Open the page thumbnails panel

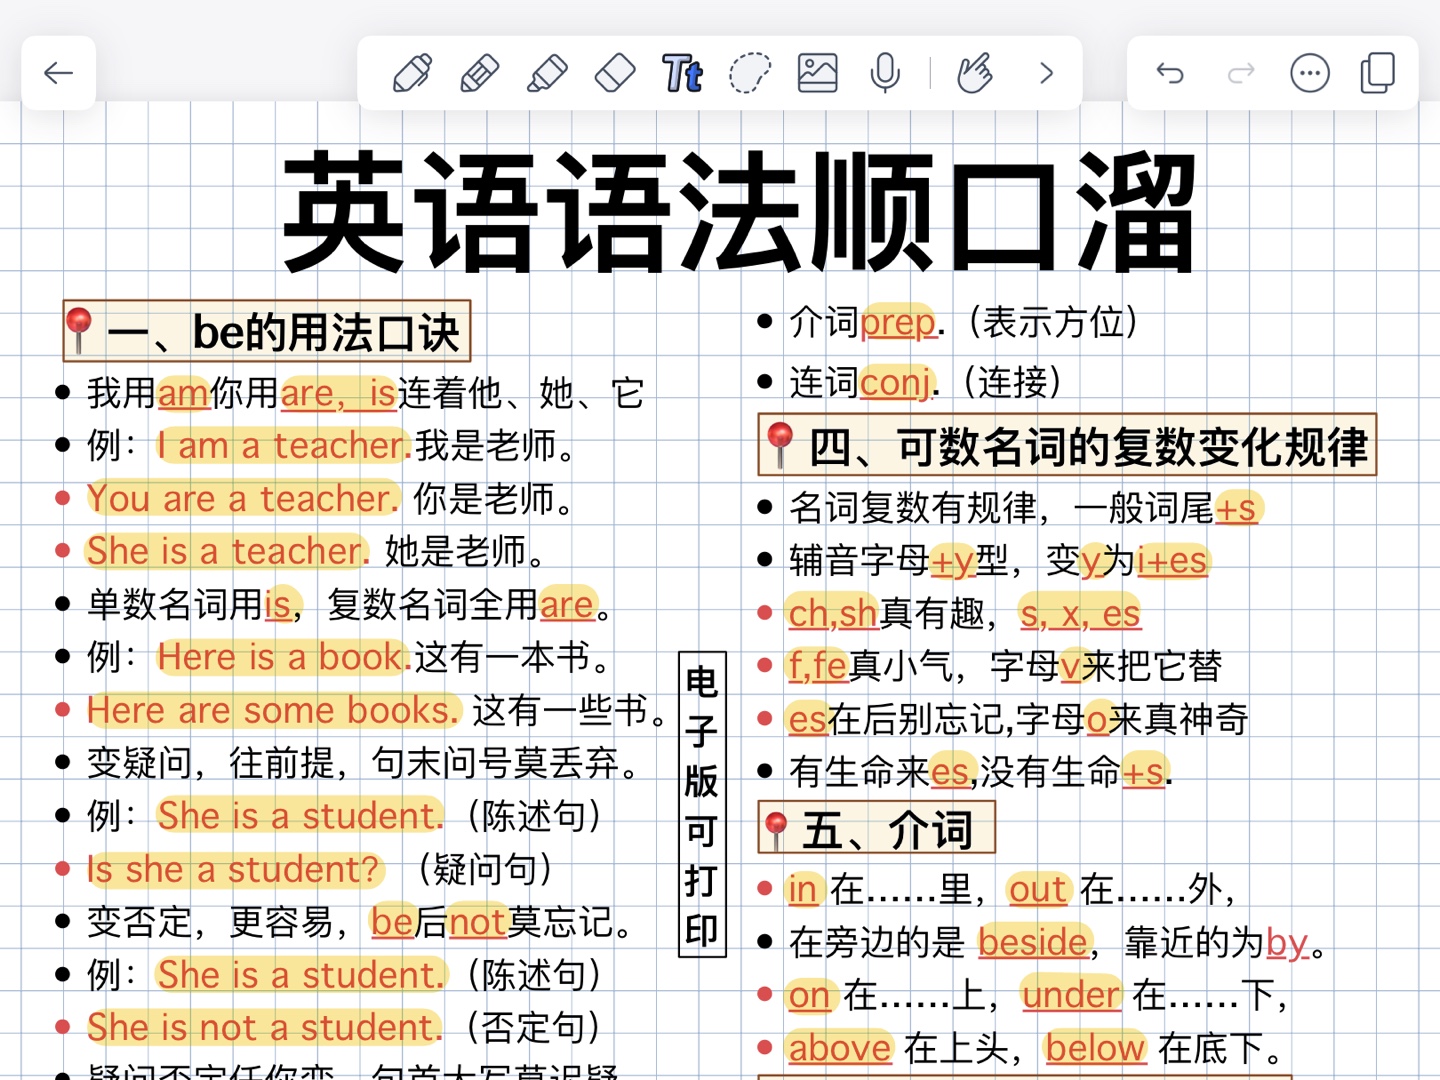(x=1377, y=72)
